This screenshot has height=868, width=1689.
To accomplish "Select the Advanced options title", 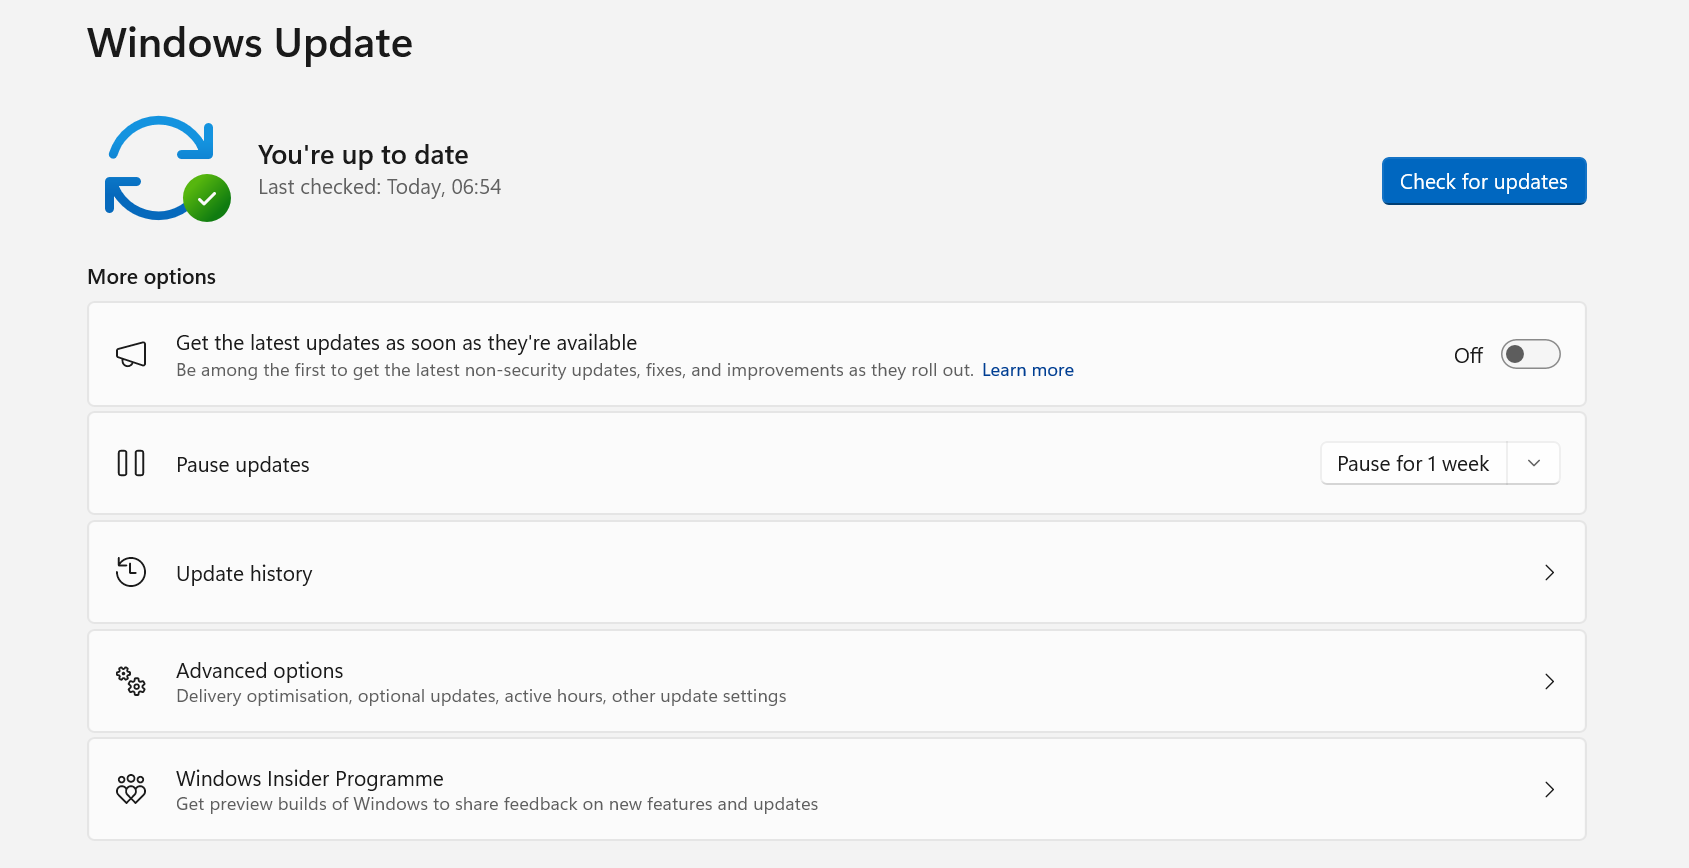I will (x=260, y=670).
